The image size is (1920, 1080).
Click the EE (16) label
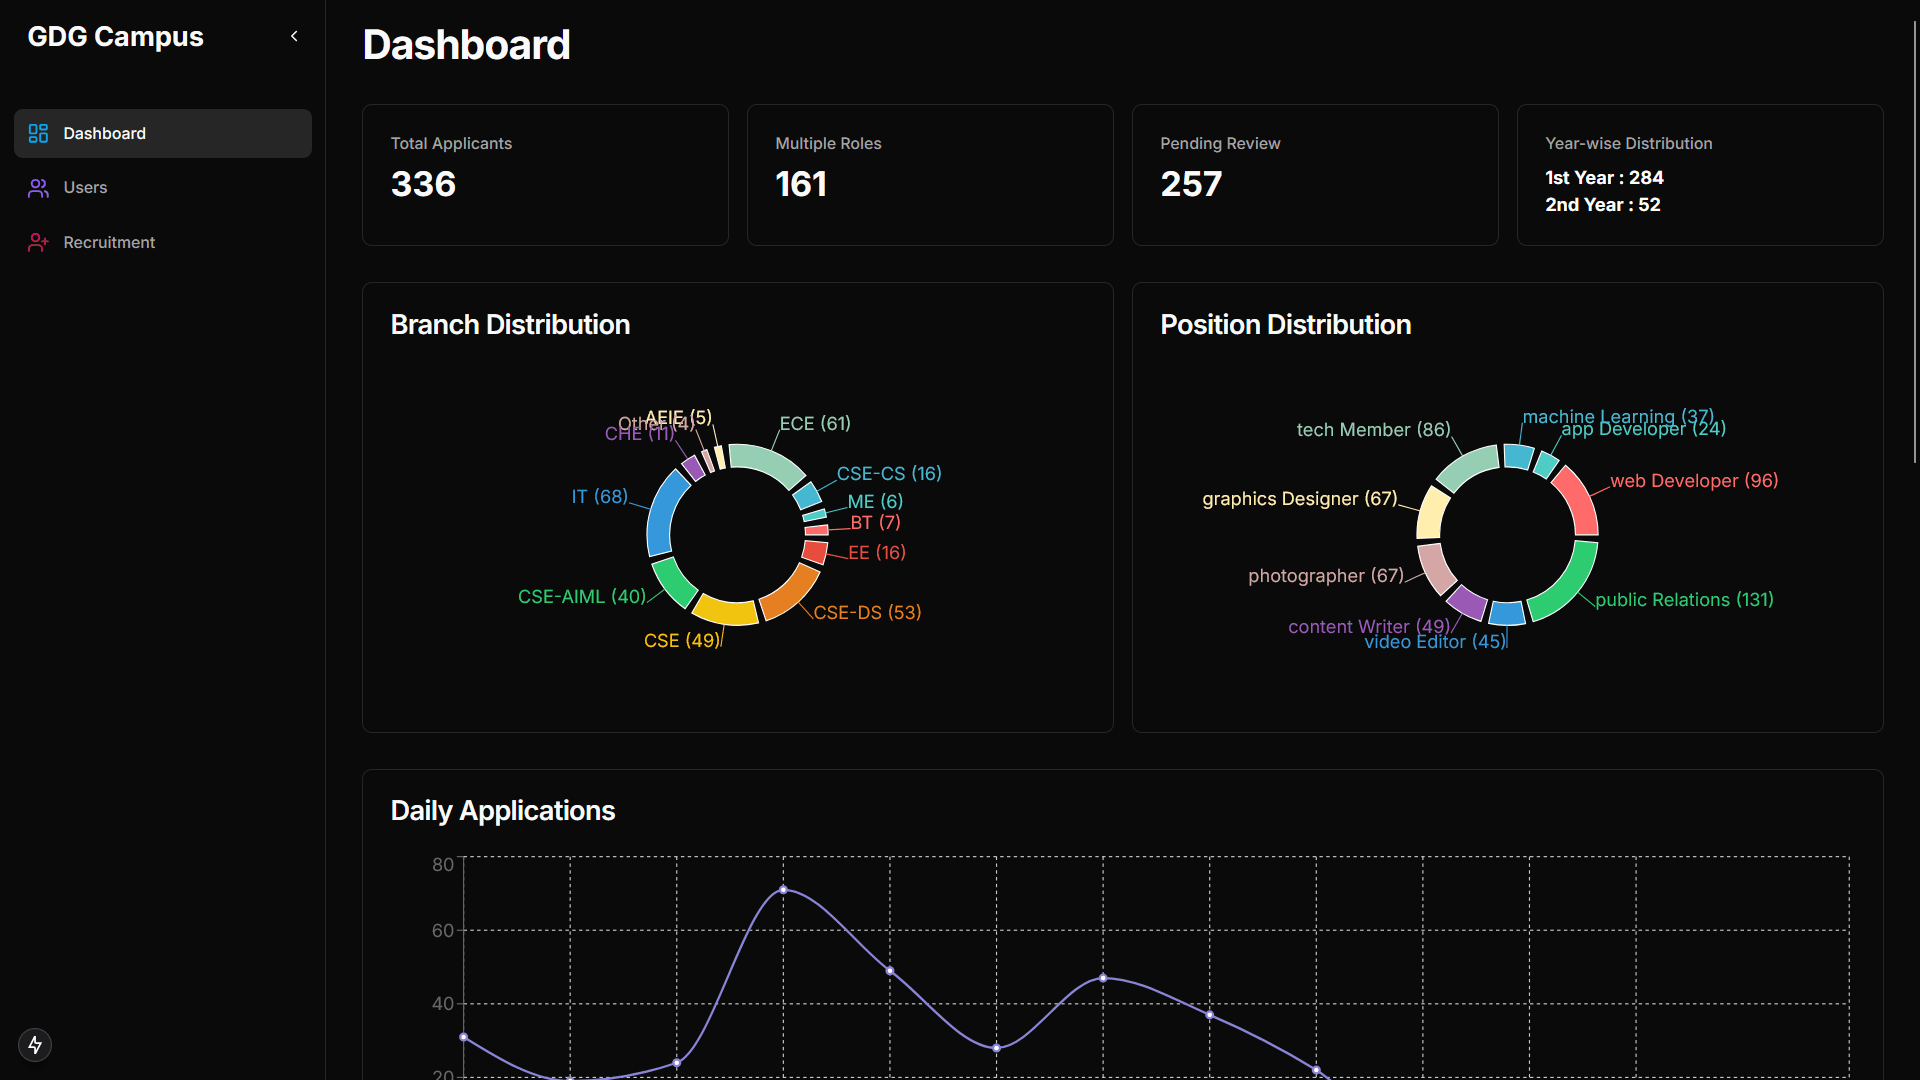876,553
